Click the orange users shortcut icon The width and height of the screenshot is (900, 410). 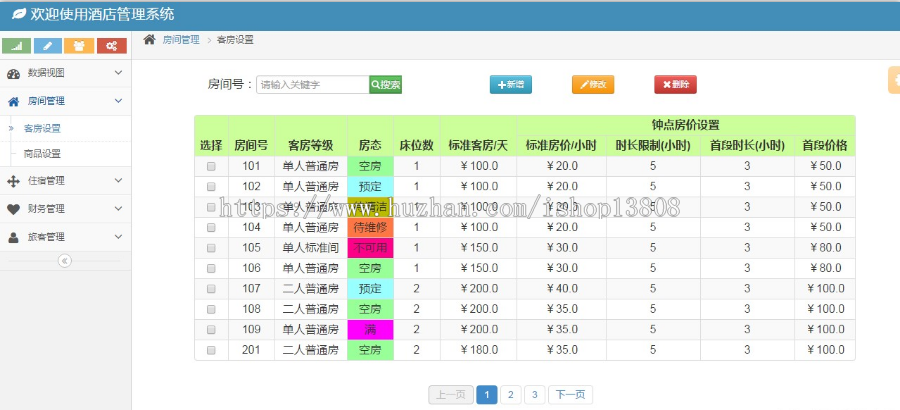(x=79, y=46)
